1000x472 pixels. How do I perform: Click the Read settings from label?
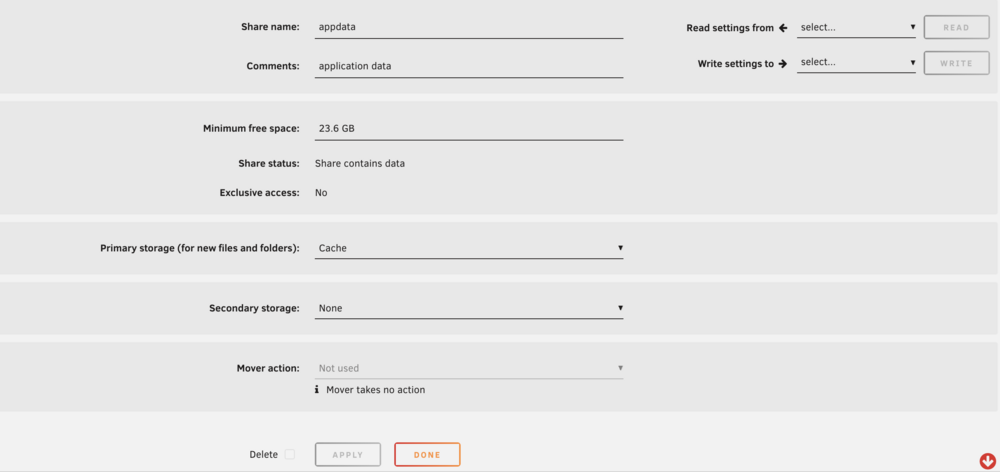pyautogui.click(x=730, y=28)
